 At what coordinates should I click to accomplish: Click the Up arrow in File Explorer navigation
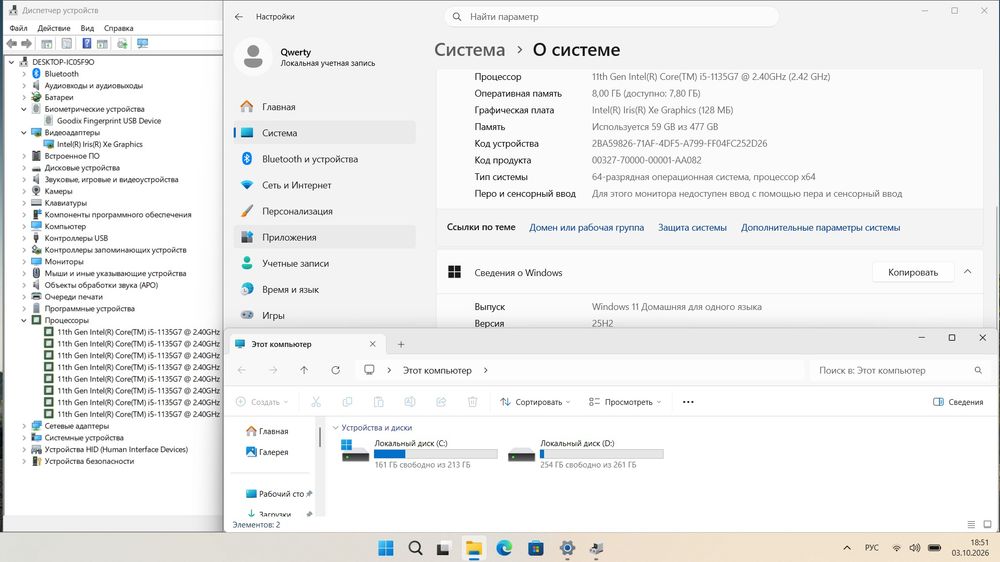pyautogui.click(x=304, y=370)
